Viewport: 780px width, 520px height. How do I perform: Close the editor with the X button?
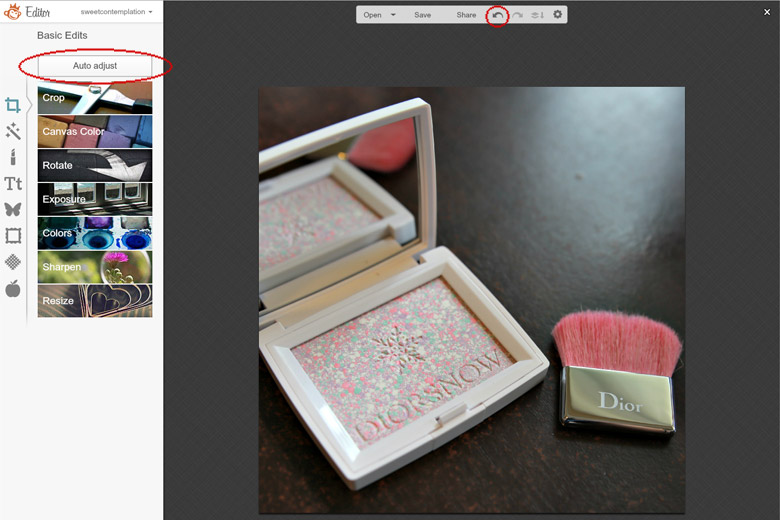(767, 12)
